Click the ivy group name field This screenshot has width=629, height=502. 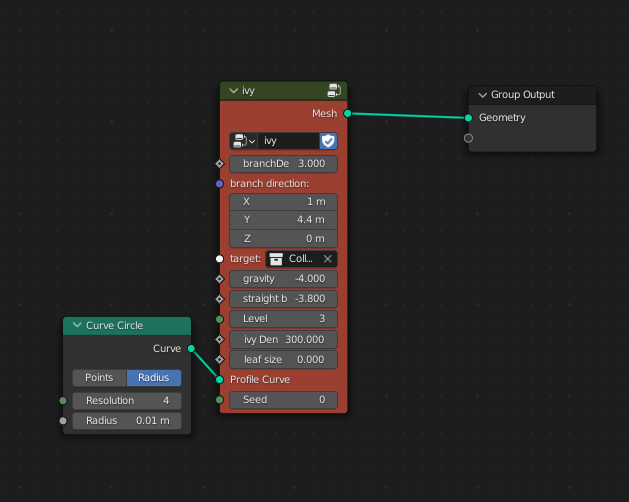(x=289, y=141)
